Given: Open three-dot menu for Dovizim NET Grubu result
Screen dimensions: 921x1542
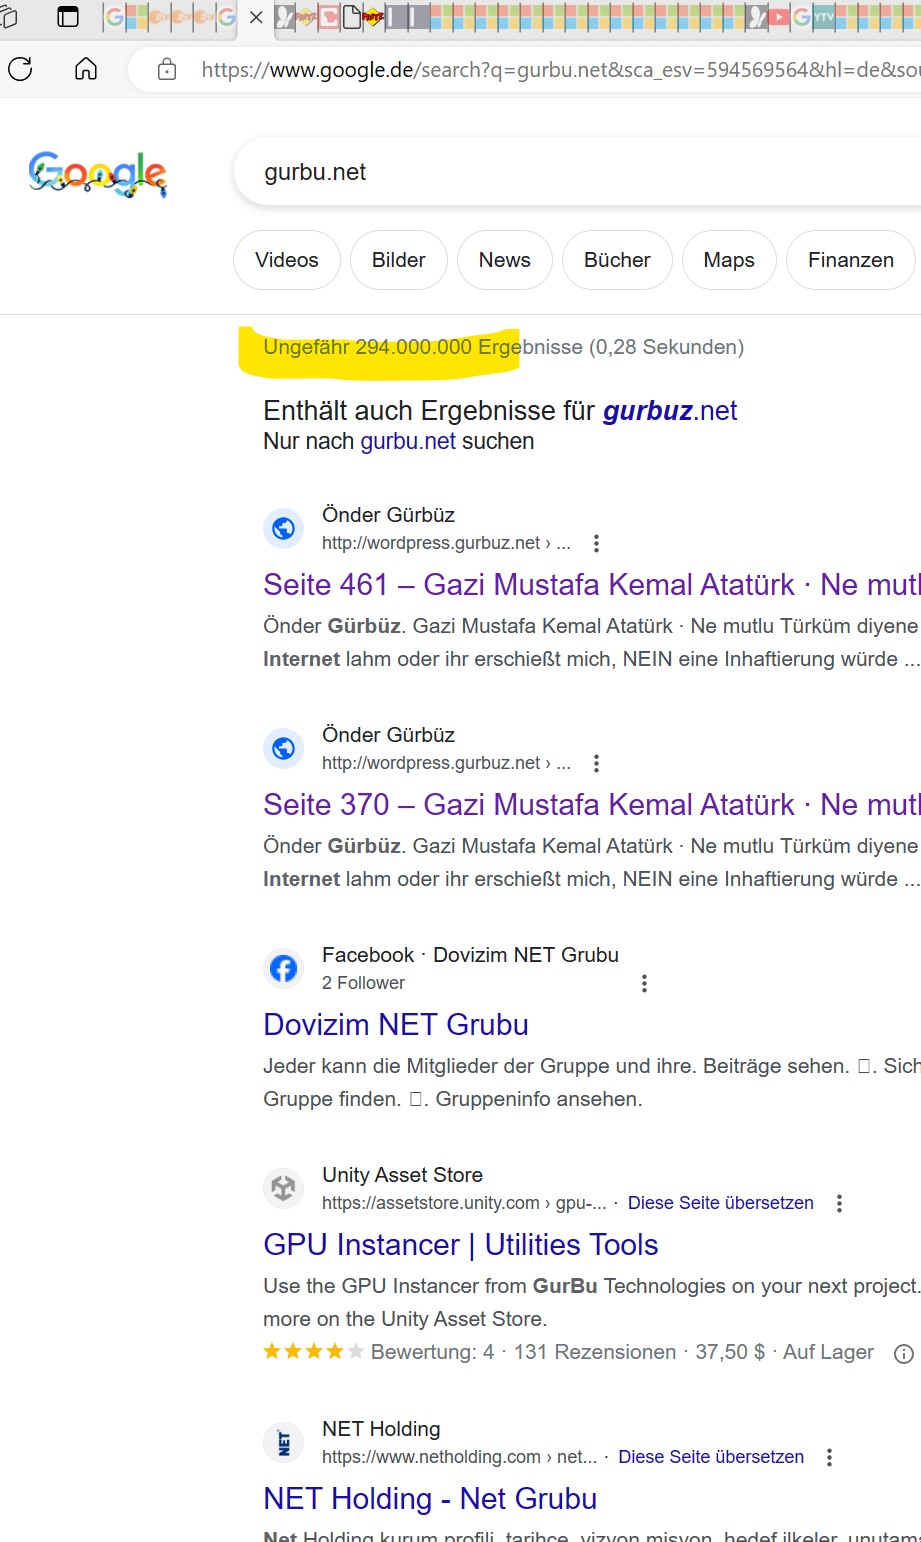Looking at the screenshot, I should click(644, 984).
